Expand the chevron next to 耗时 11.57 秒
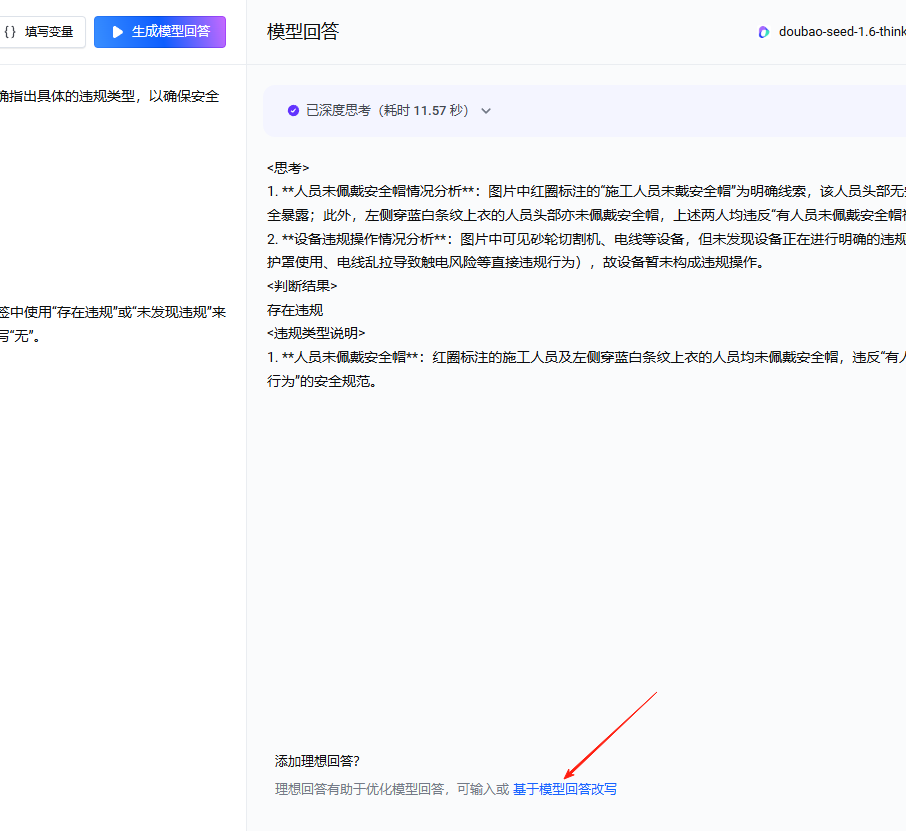The height and width of the screenshot is (831, 906). (486, 111)
